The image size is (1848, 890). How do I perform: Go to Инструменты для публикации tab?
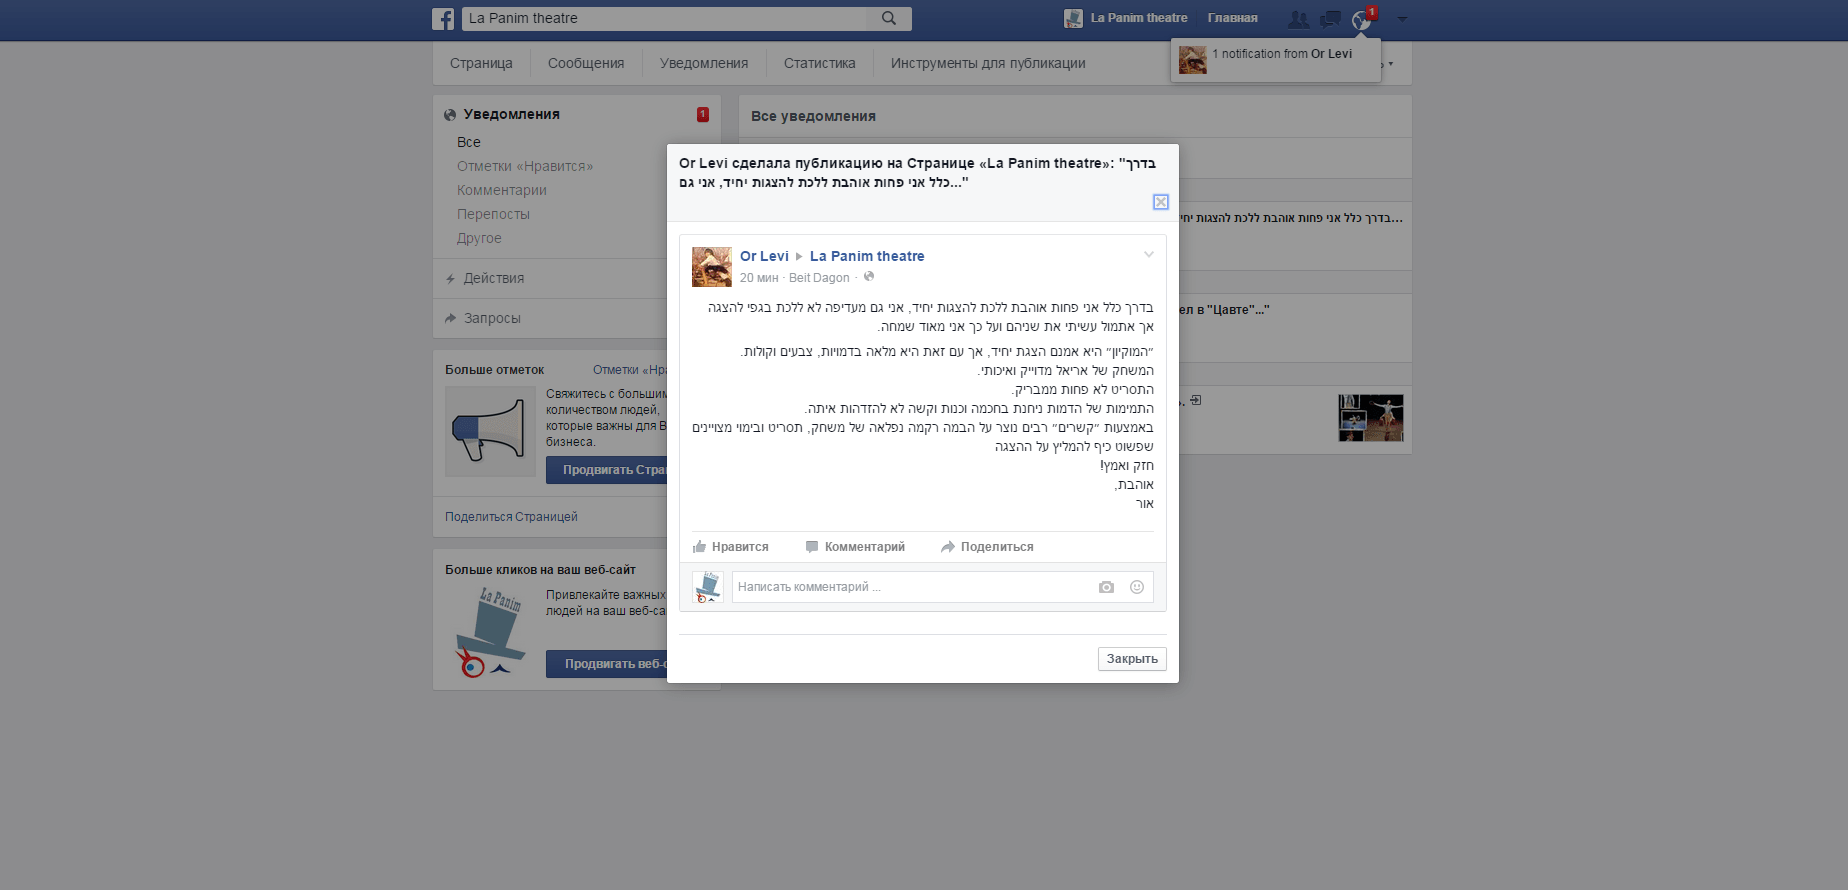(x=988, y=63)
